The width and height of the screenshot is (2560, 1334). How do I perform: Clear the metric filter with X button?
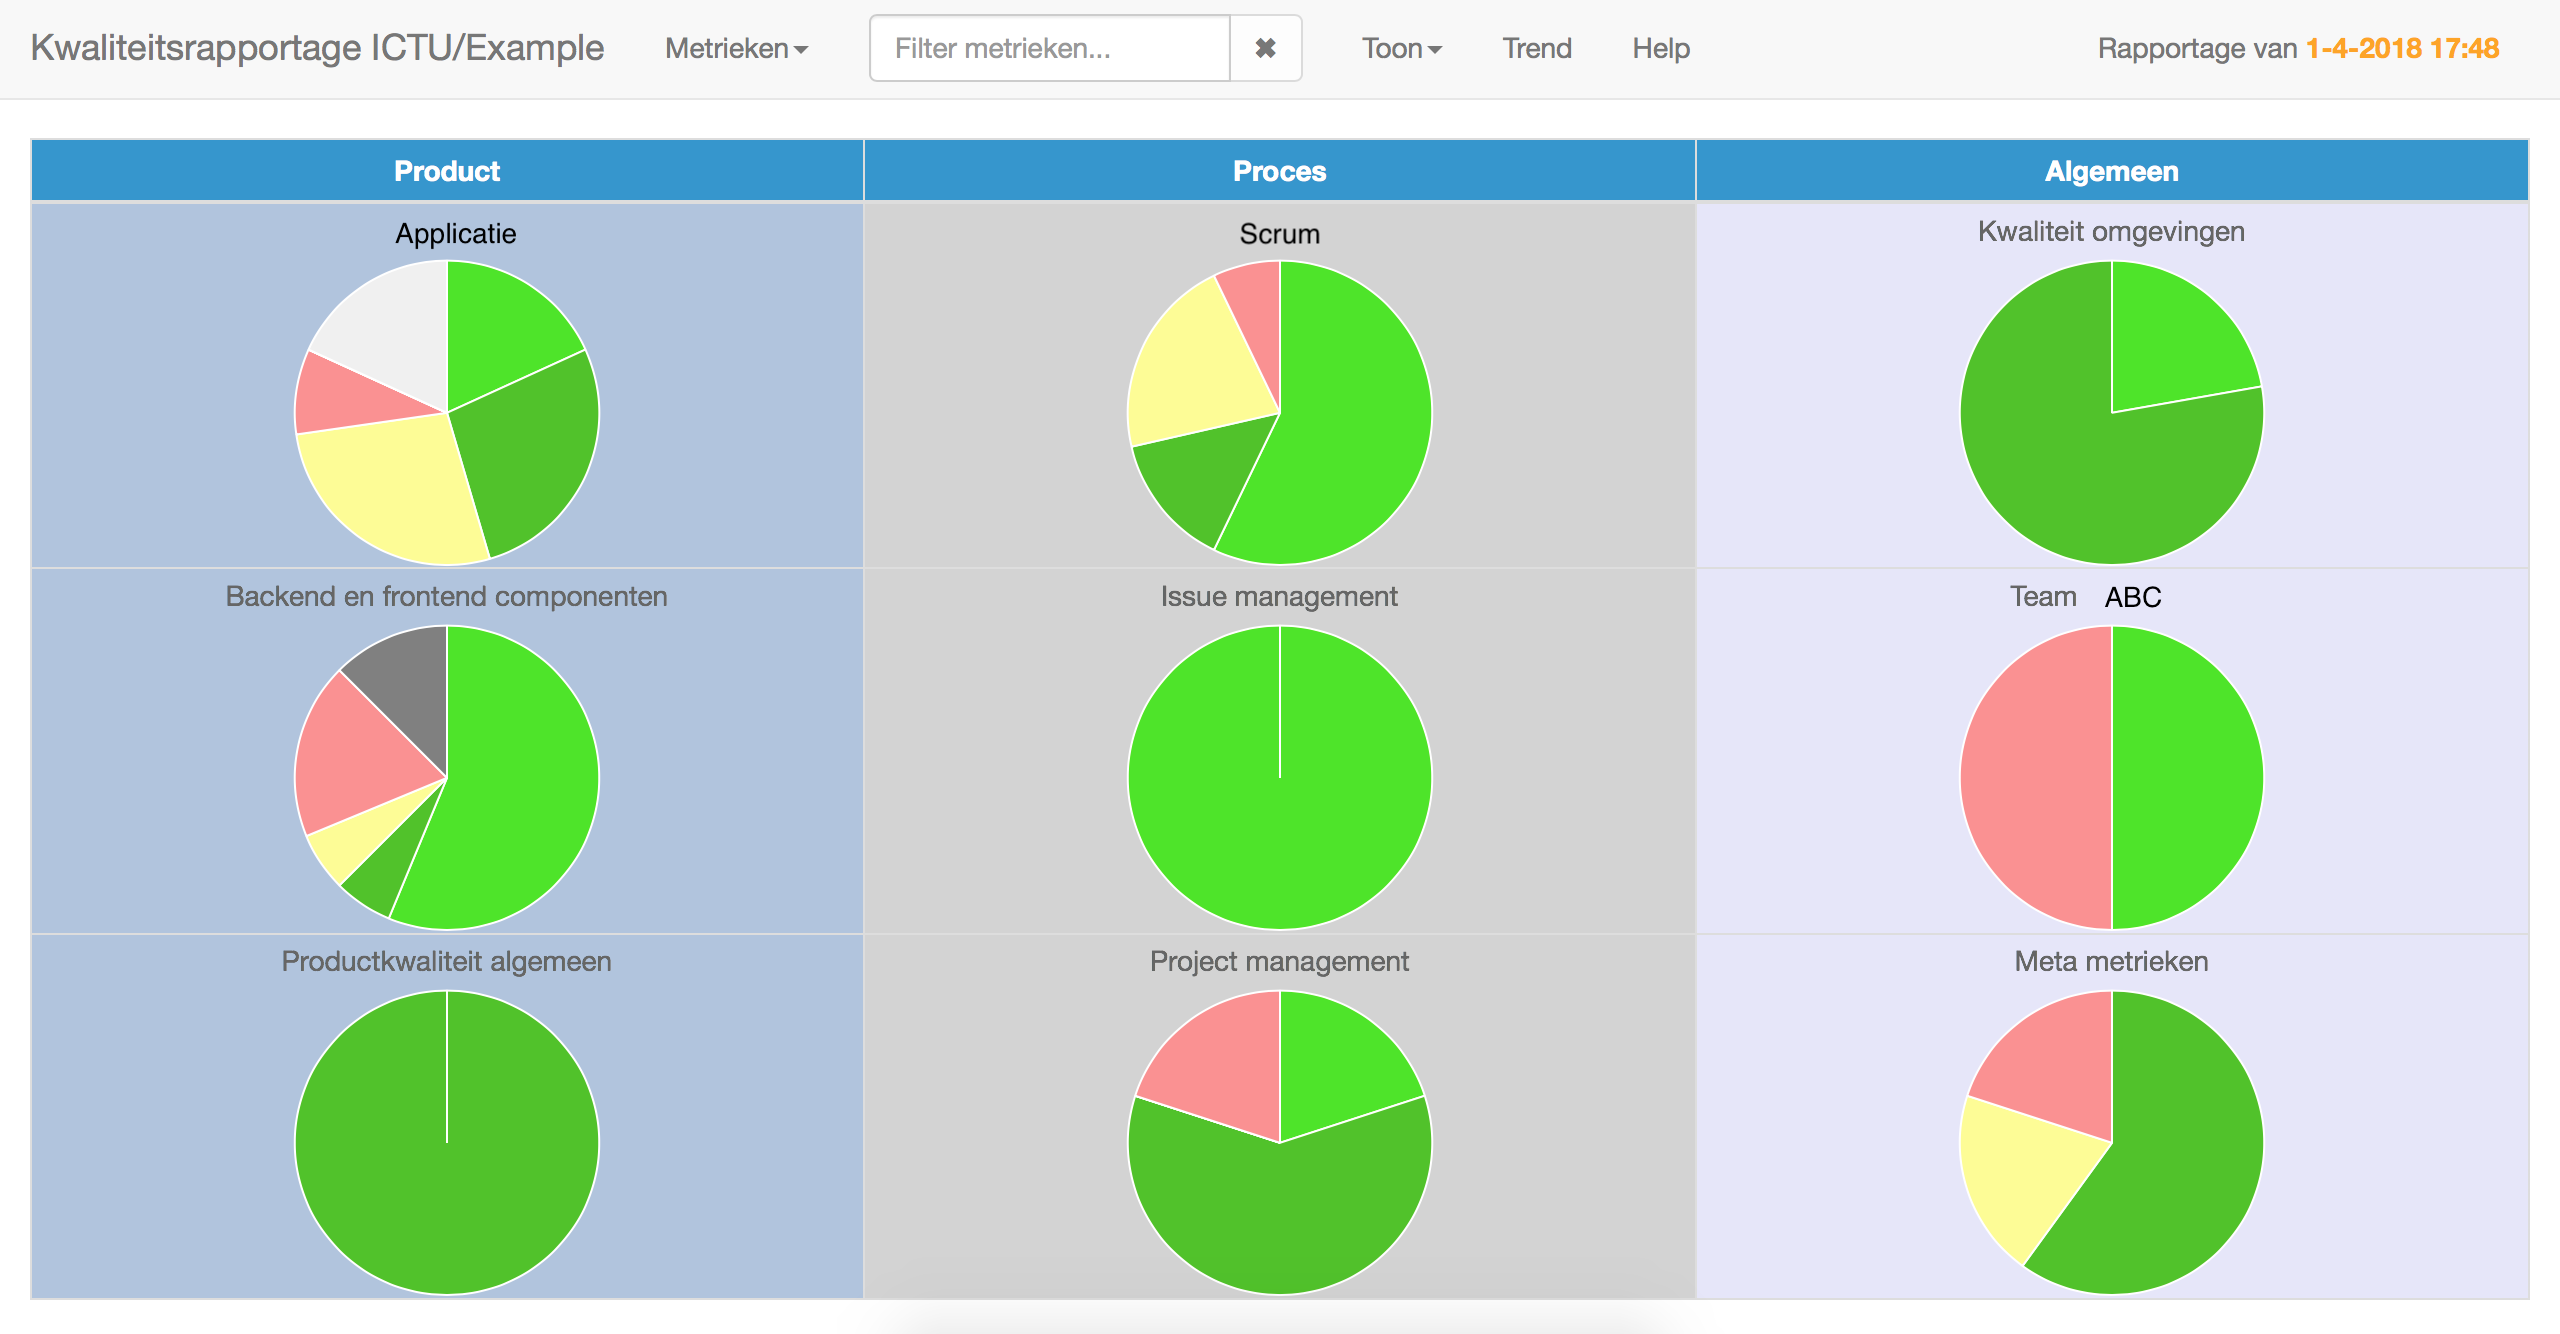click(1265, 48)
